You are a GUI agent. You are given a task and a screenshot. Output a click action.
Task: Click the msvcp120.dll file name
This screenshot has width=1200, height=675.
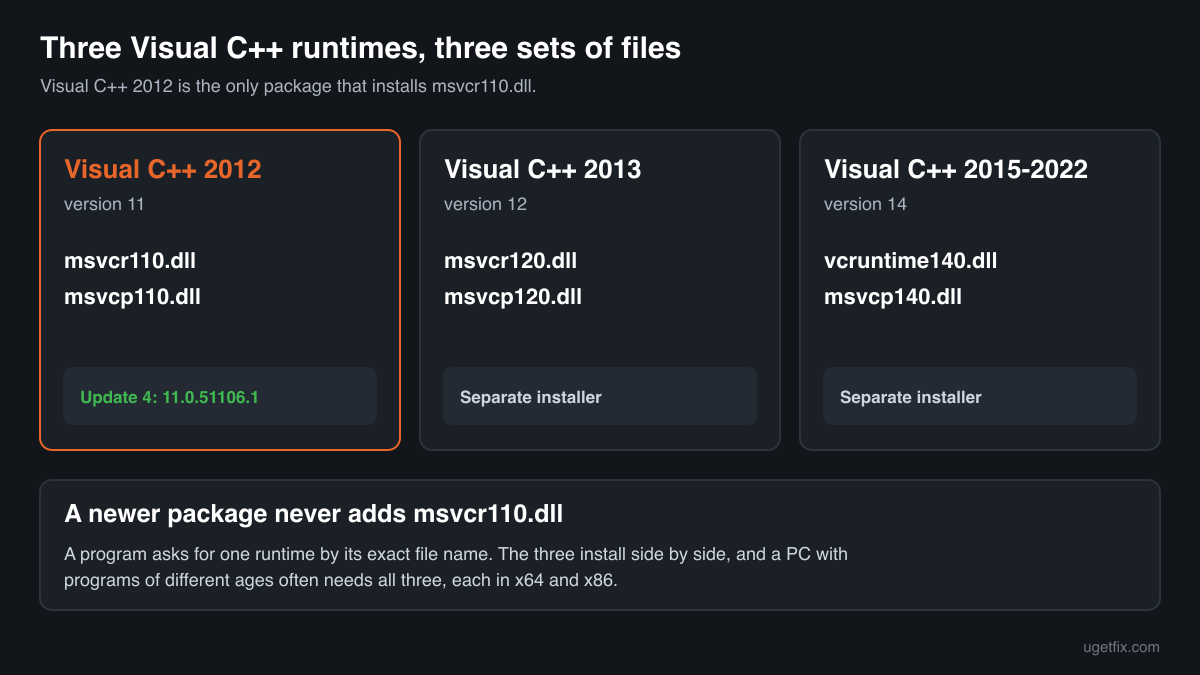point(513,297)
